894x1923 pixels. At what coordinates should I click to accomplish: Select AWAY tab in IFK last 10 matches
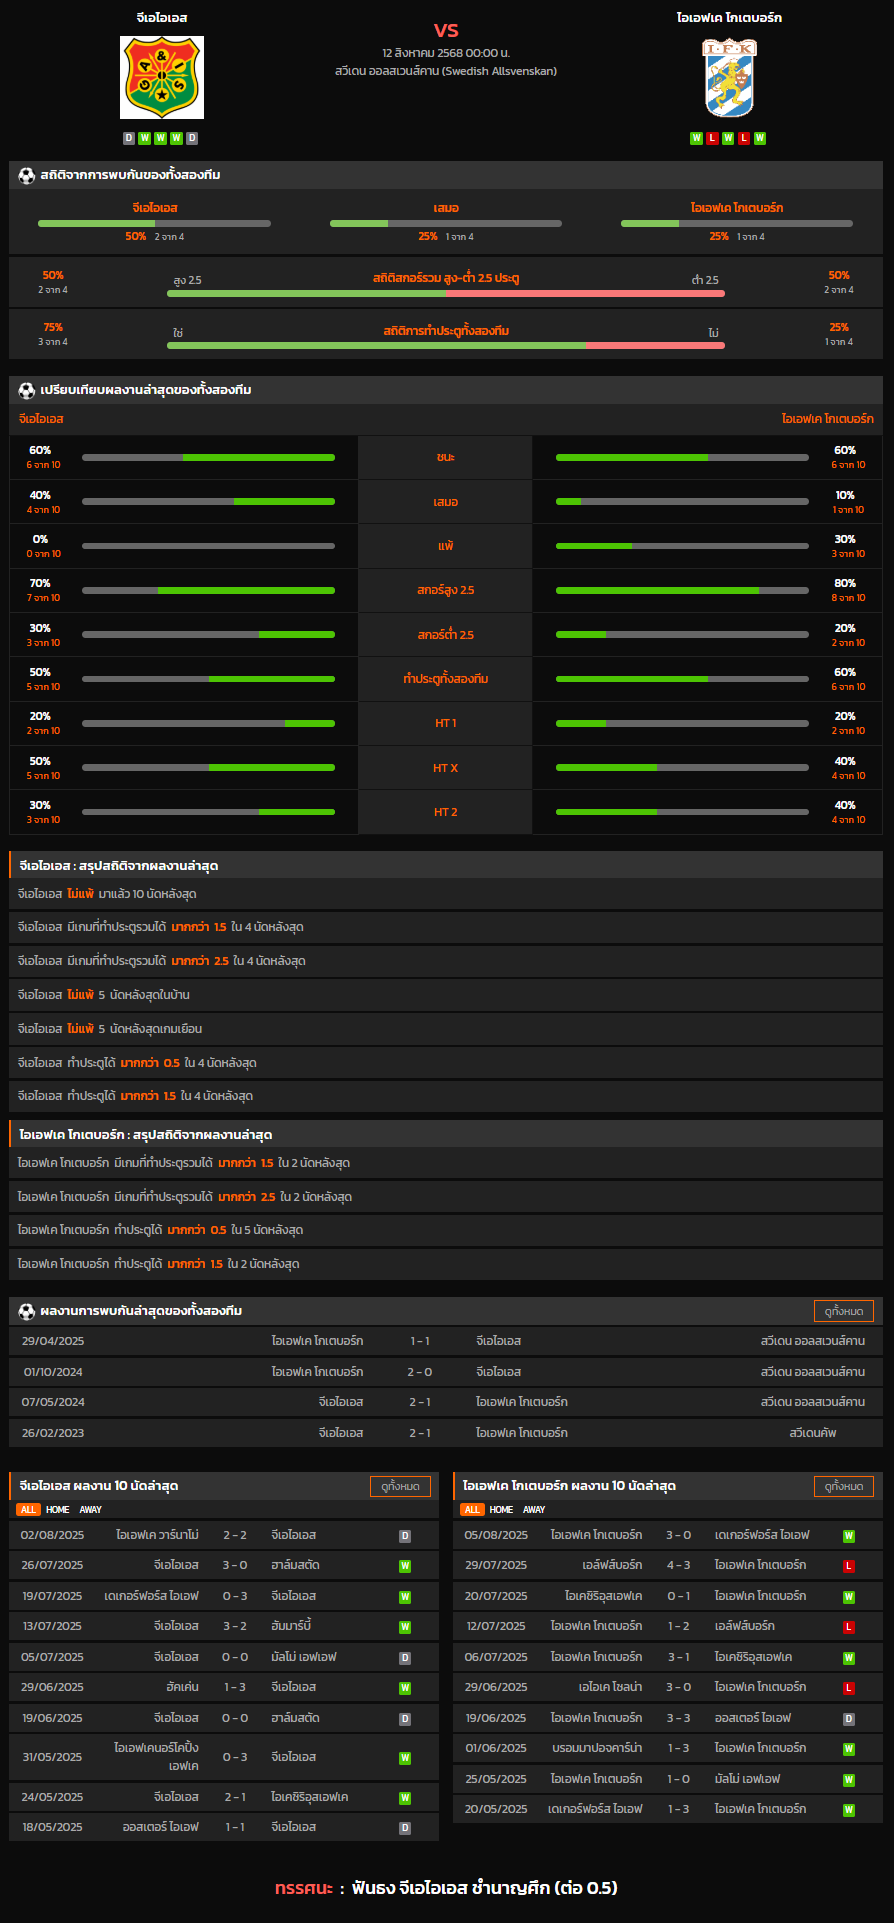535,1510
